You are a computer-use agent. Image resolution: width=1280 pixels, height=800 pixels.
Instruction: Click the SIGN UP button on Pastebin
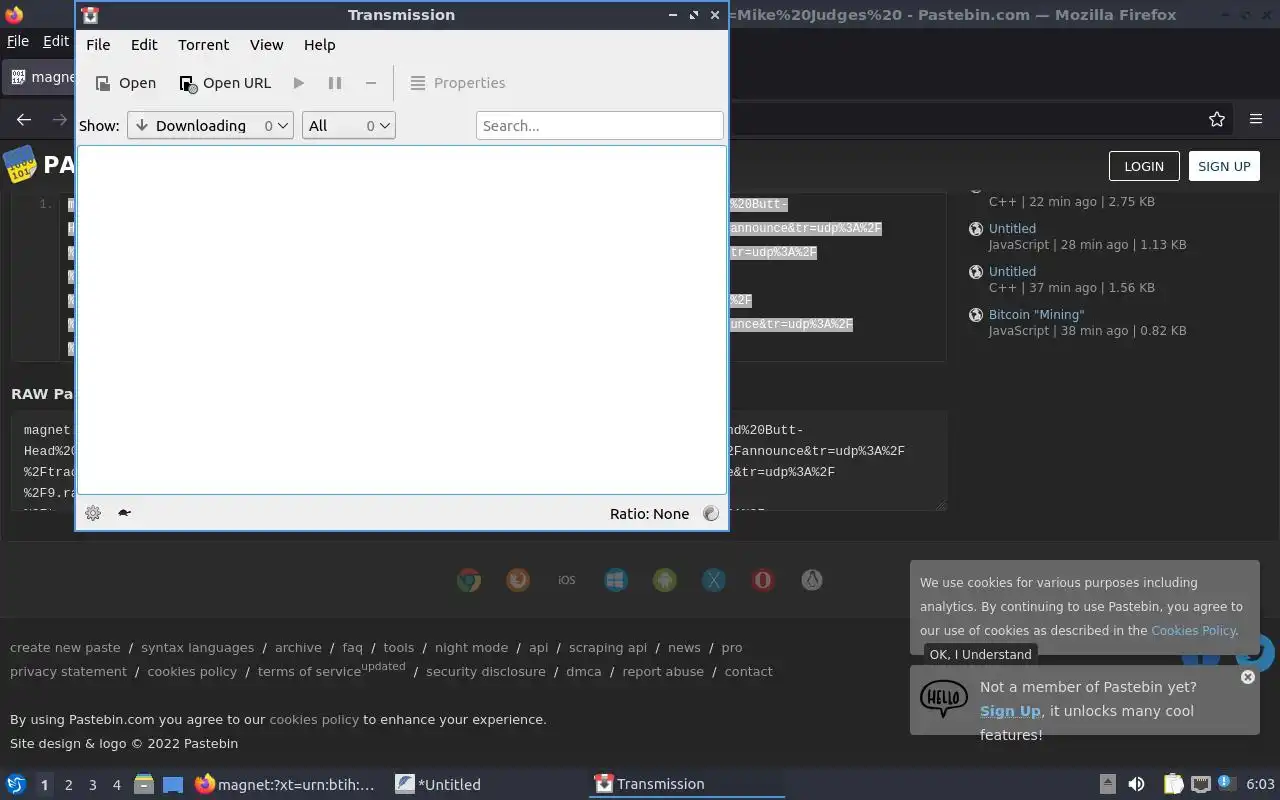pos(1224,166)
